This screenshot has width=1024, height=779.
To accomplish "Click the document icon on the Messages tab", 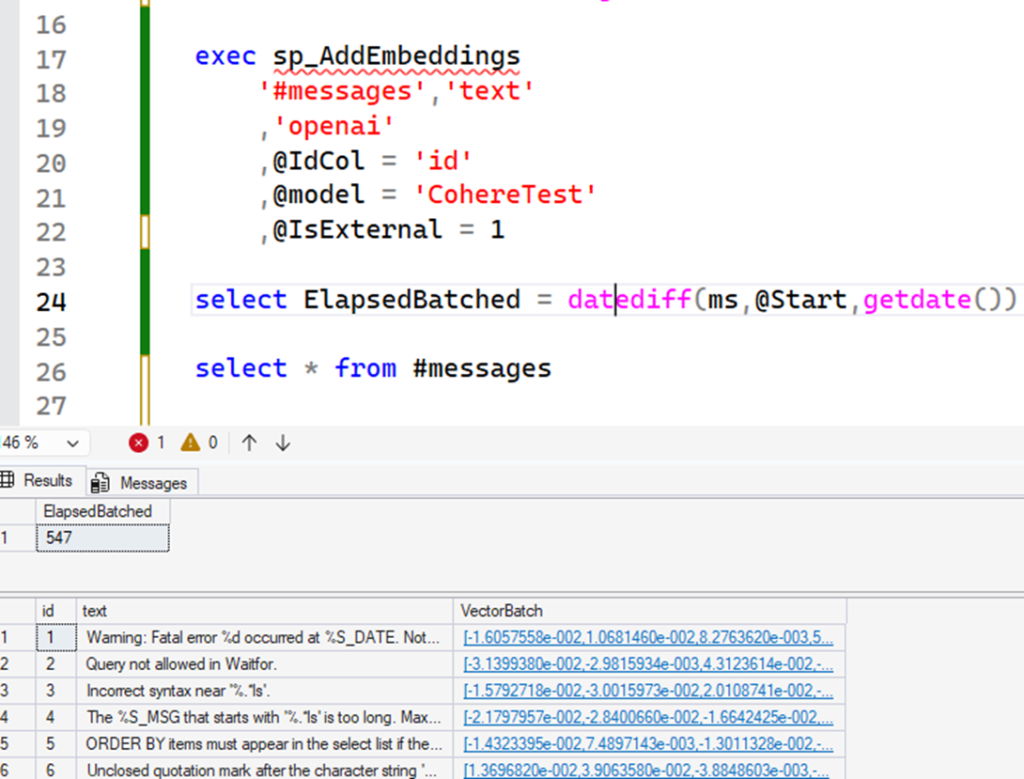I will [x=99, y=481].
